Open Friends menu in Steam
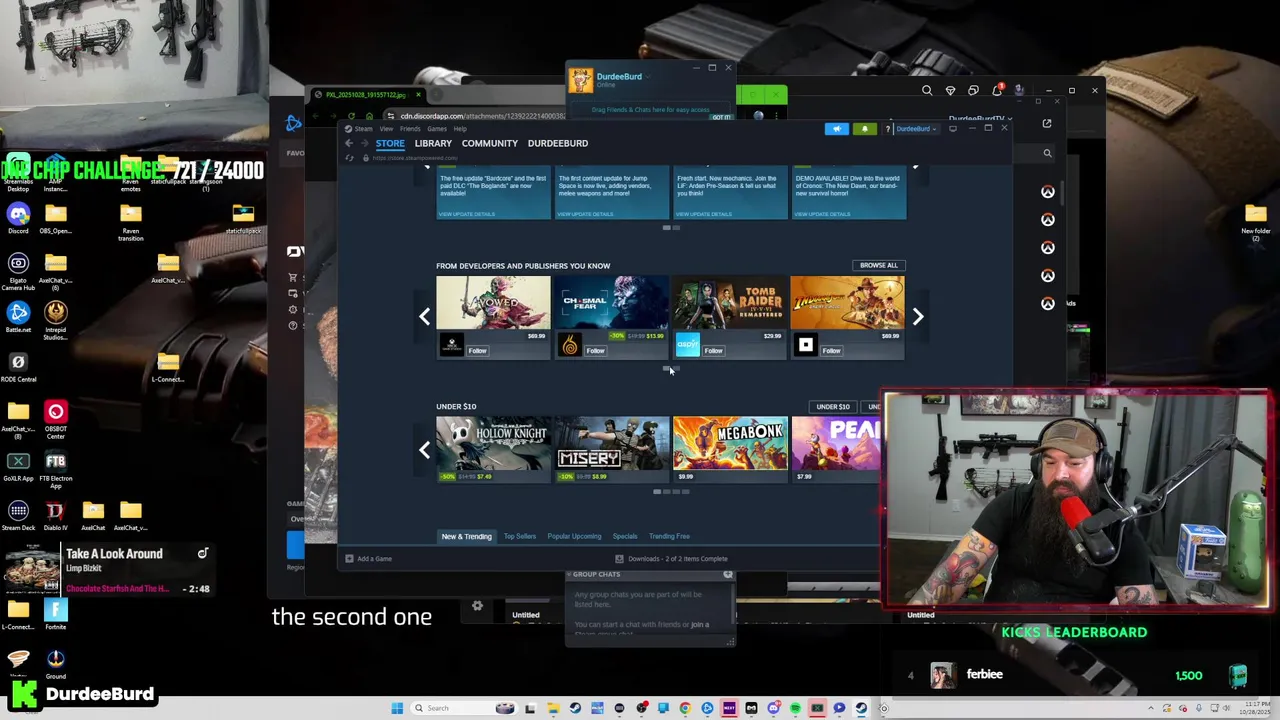This screenshot has height=720, width=1280. pyautogui.click(x=410, y=128)
